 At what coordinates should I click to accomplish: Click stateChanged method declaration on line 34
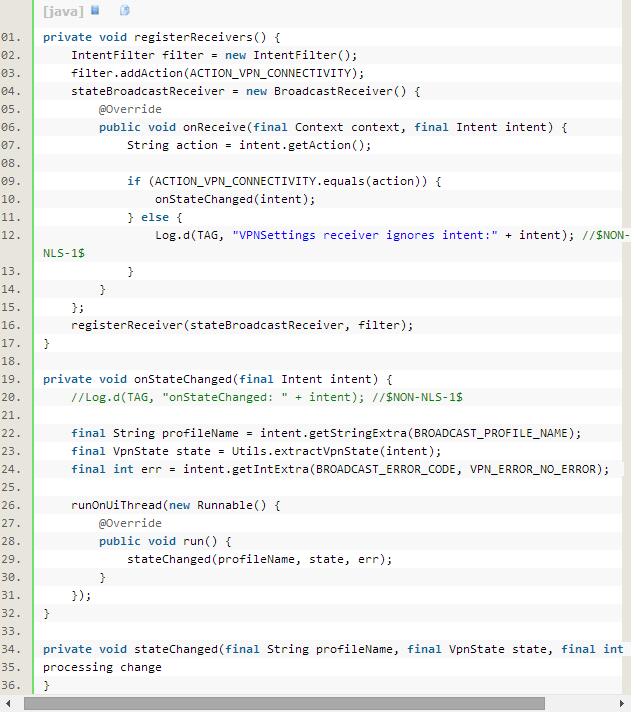(x=176, y=649)
